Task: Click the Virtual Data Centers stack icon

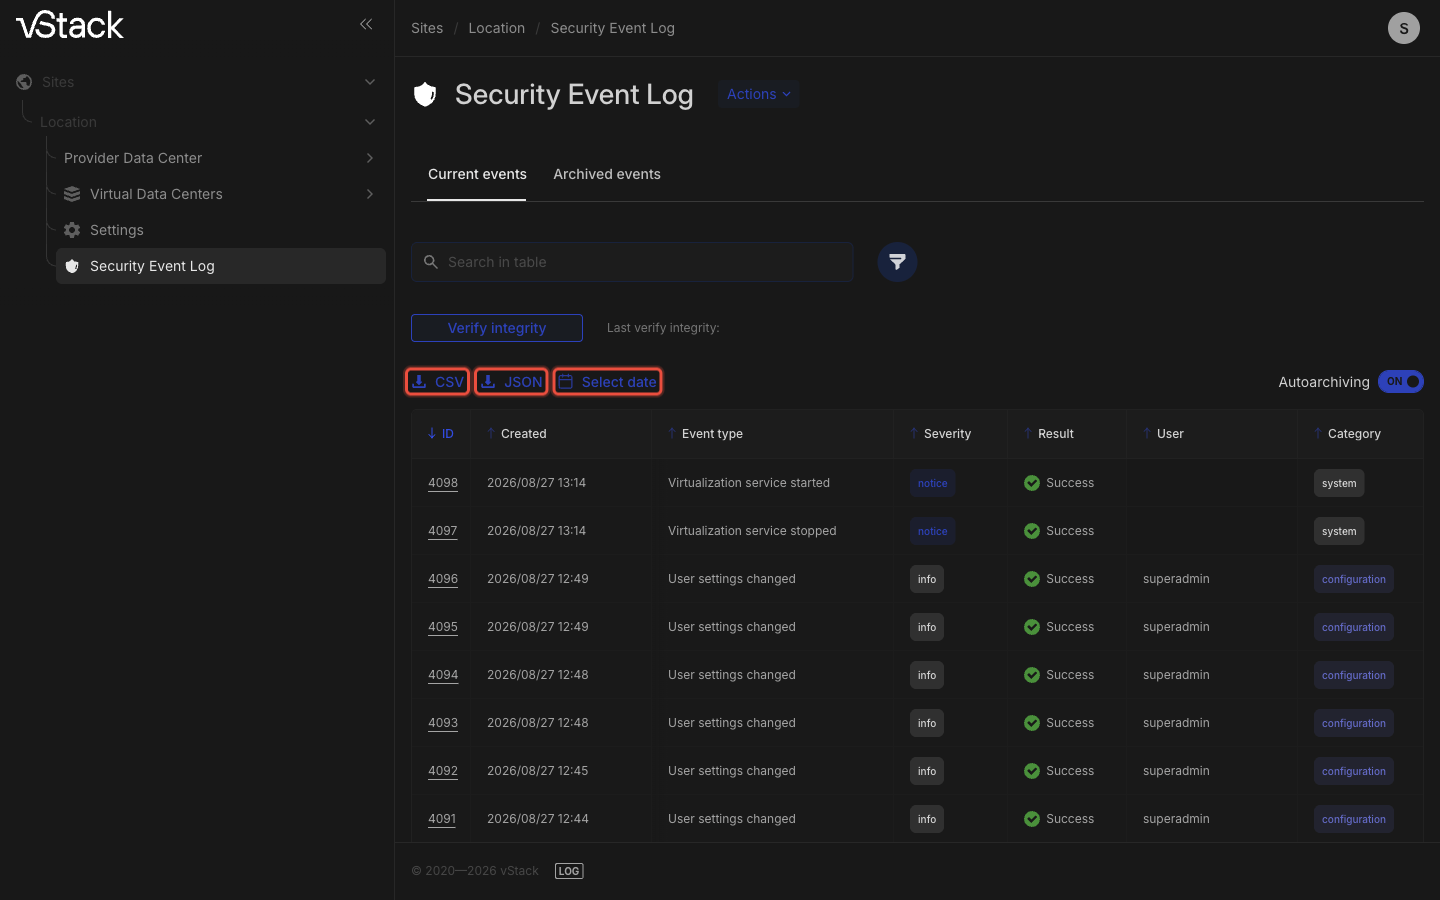Action: pyautogui.click(x=72, y=194)
